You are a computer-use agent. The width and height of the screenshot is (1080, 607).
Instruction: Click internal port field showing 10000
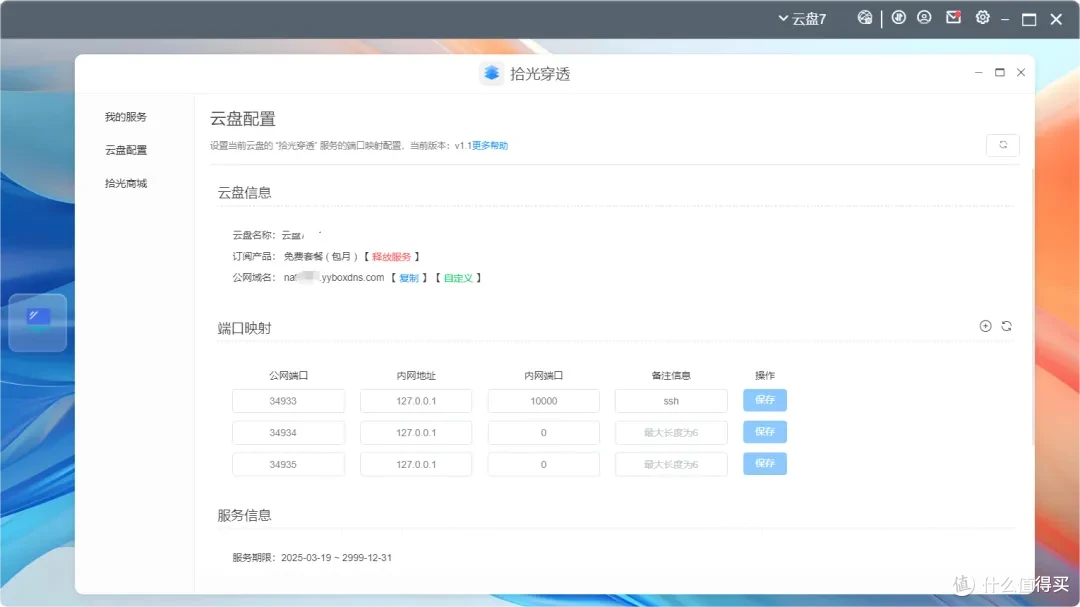pyautogui.click(x=543, y=401)
